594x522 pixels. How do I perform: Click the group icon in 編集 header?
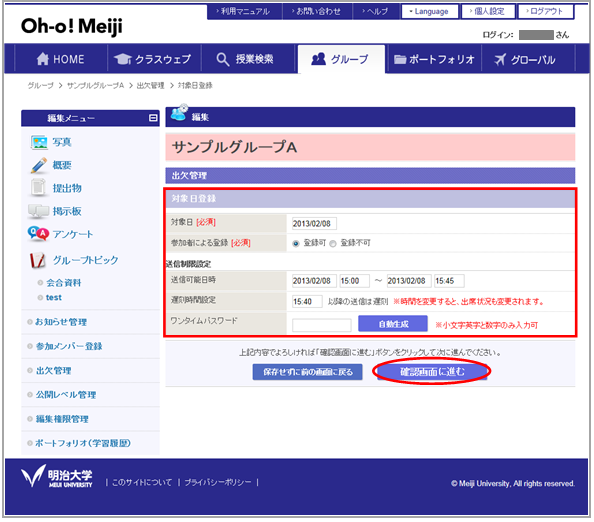tap(179, 113)
